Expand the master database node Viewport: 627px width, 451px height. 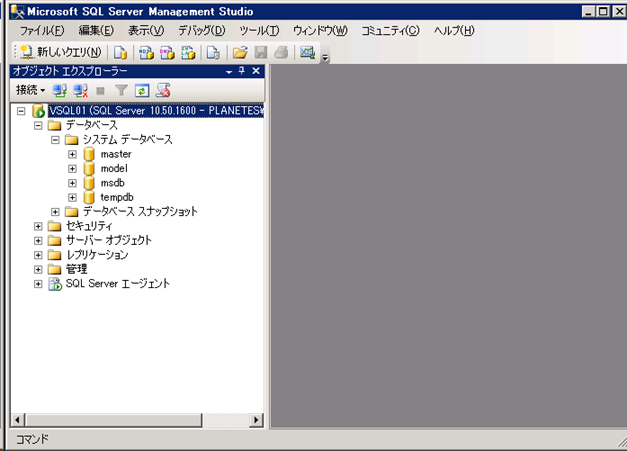pos(72,154)
